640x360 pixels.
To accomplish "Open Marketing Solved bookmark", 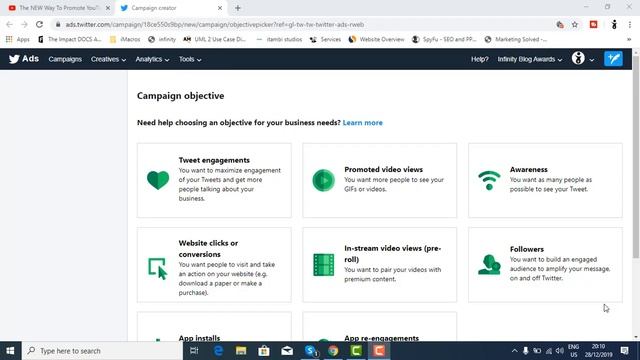I will coord(516,39).
